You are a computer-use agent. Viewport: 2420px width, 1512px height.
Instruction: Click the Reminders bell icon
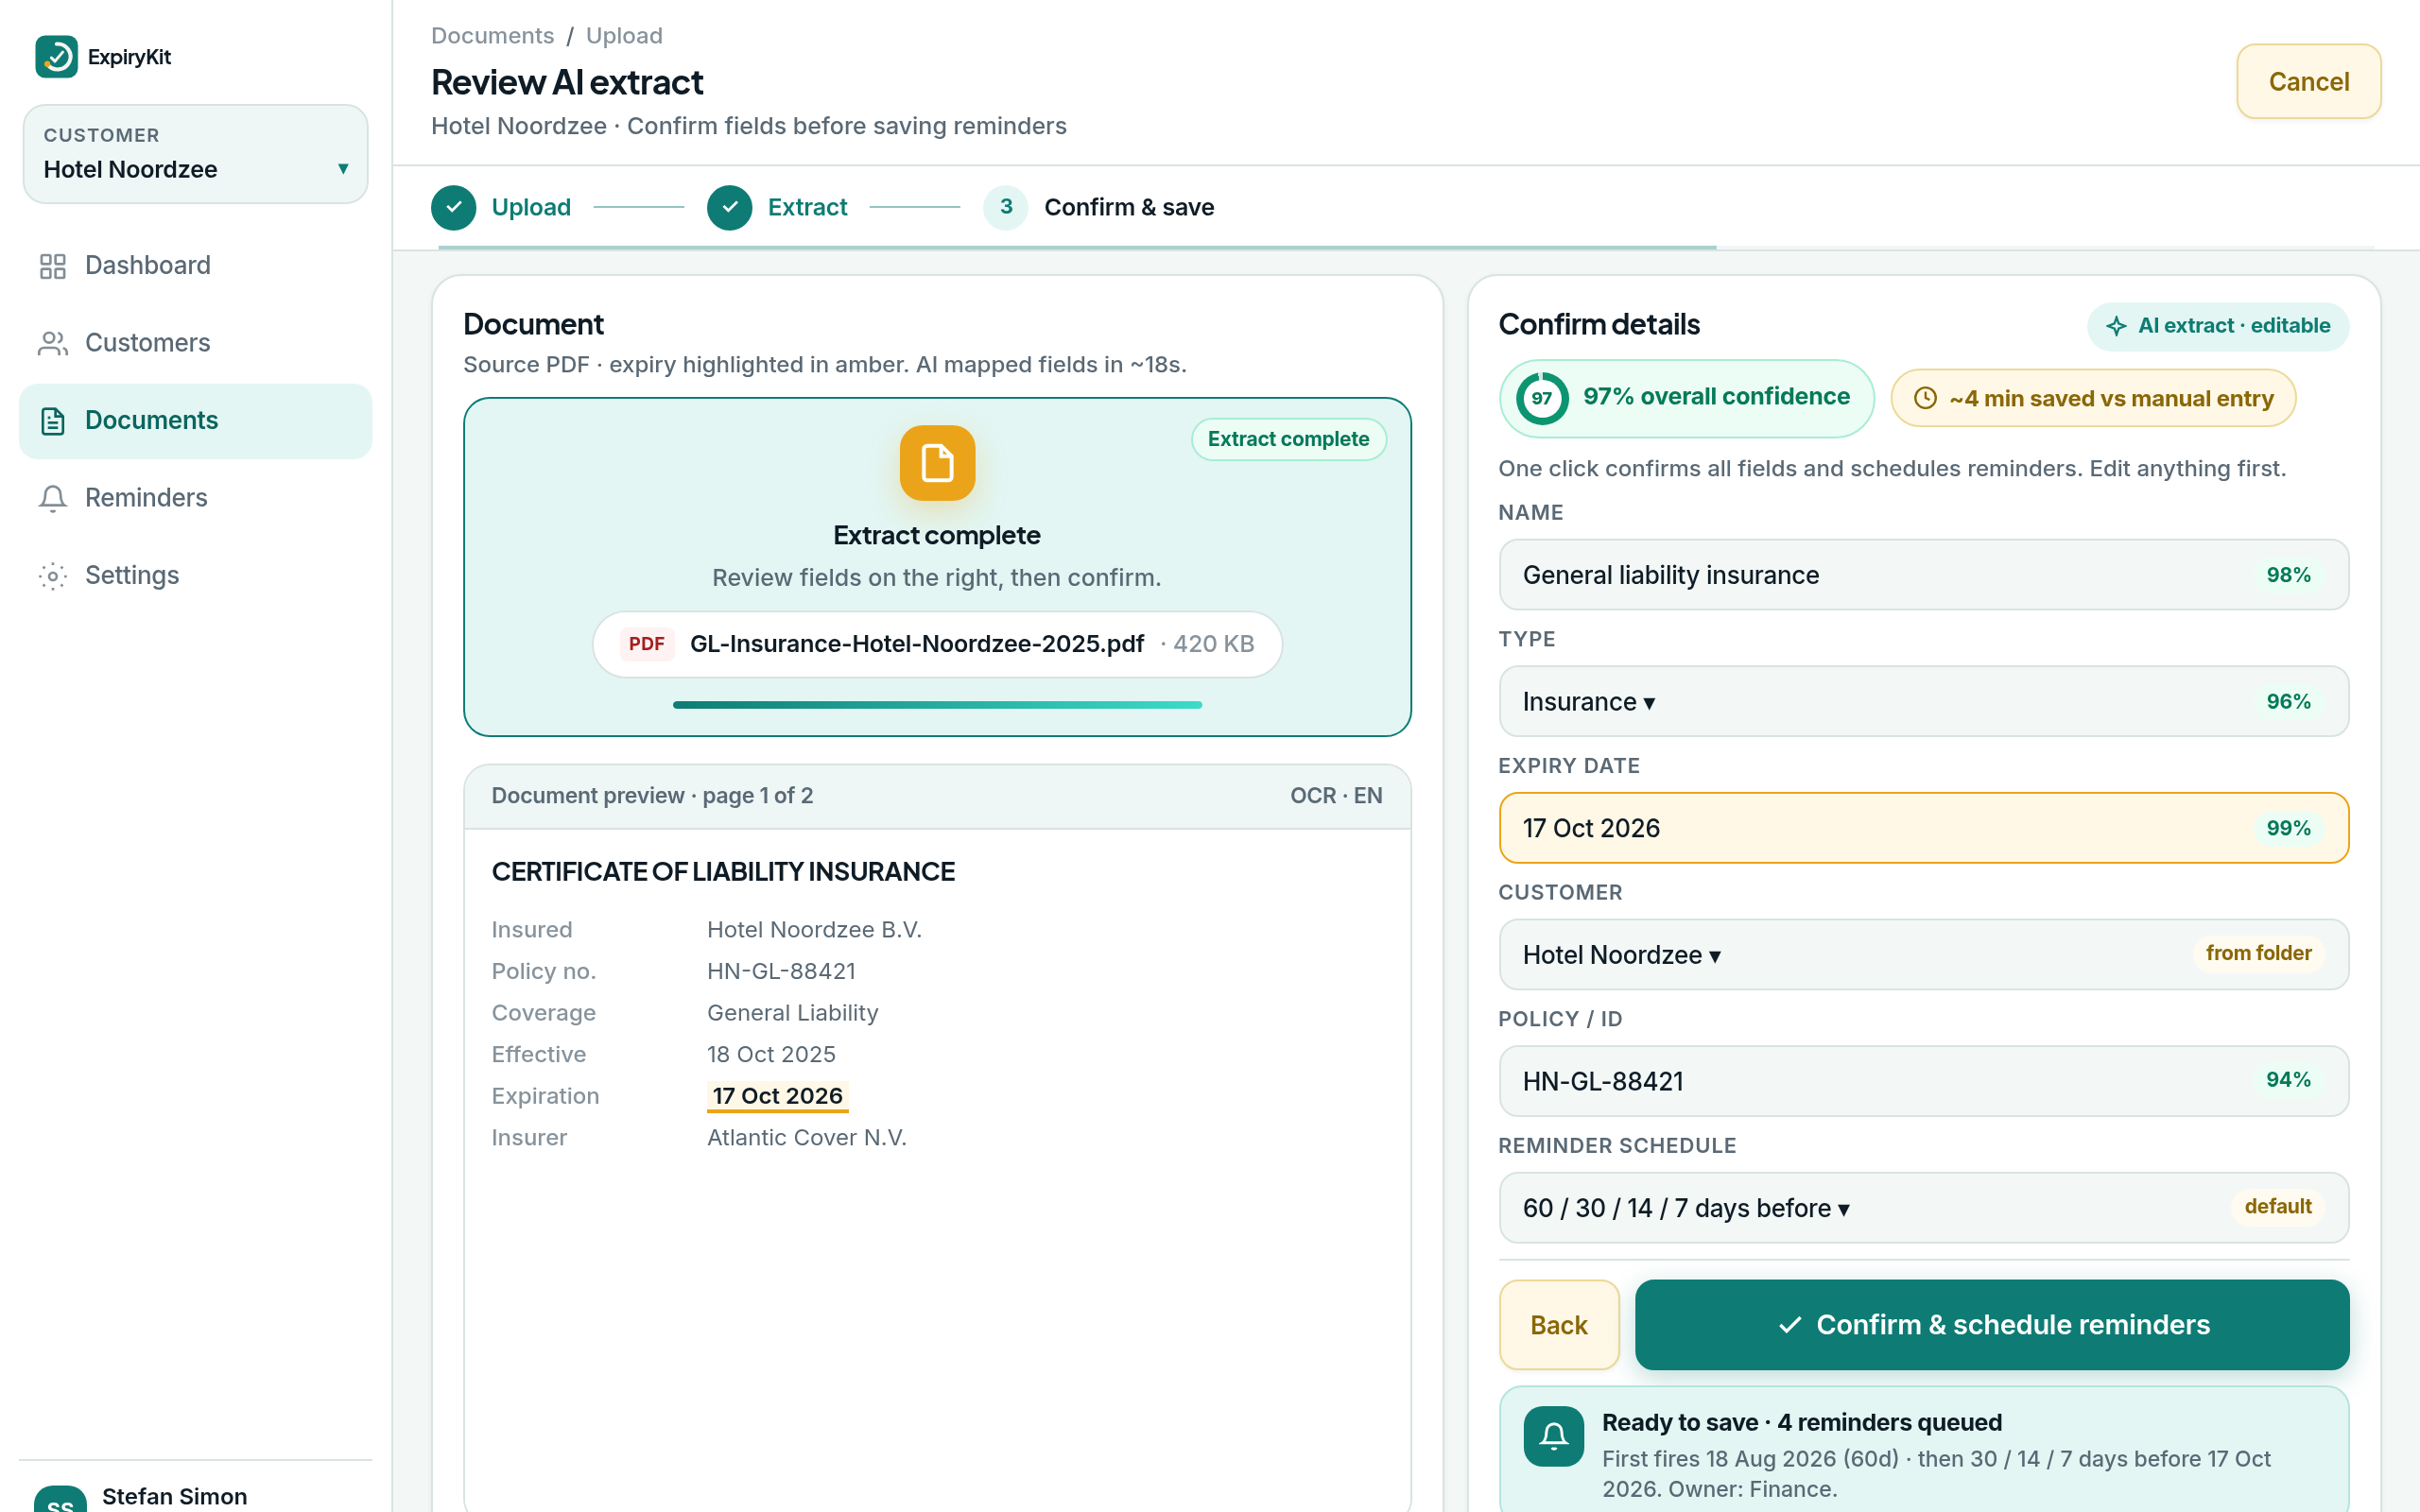(x=52, y=498)
